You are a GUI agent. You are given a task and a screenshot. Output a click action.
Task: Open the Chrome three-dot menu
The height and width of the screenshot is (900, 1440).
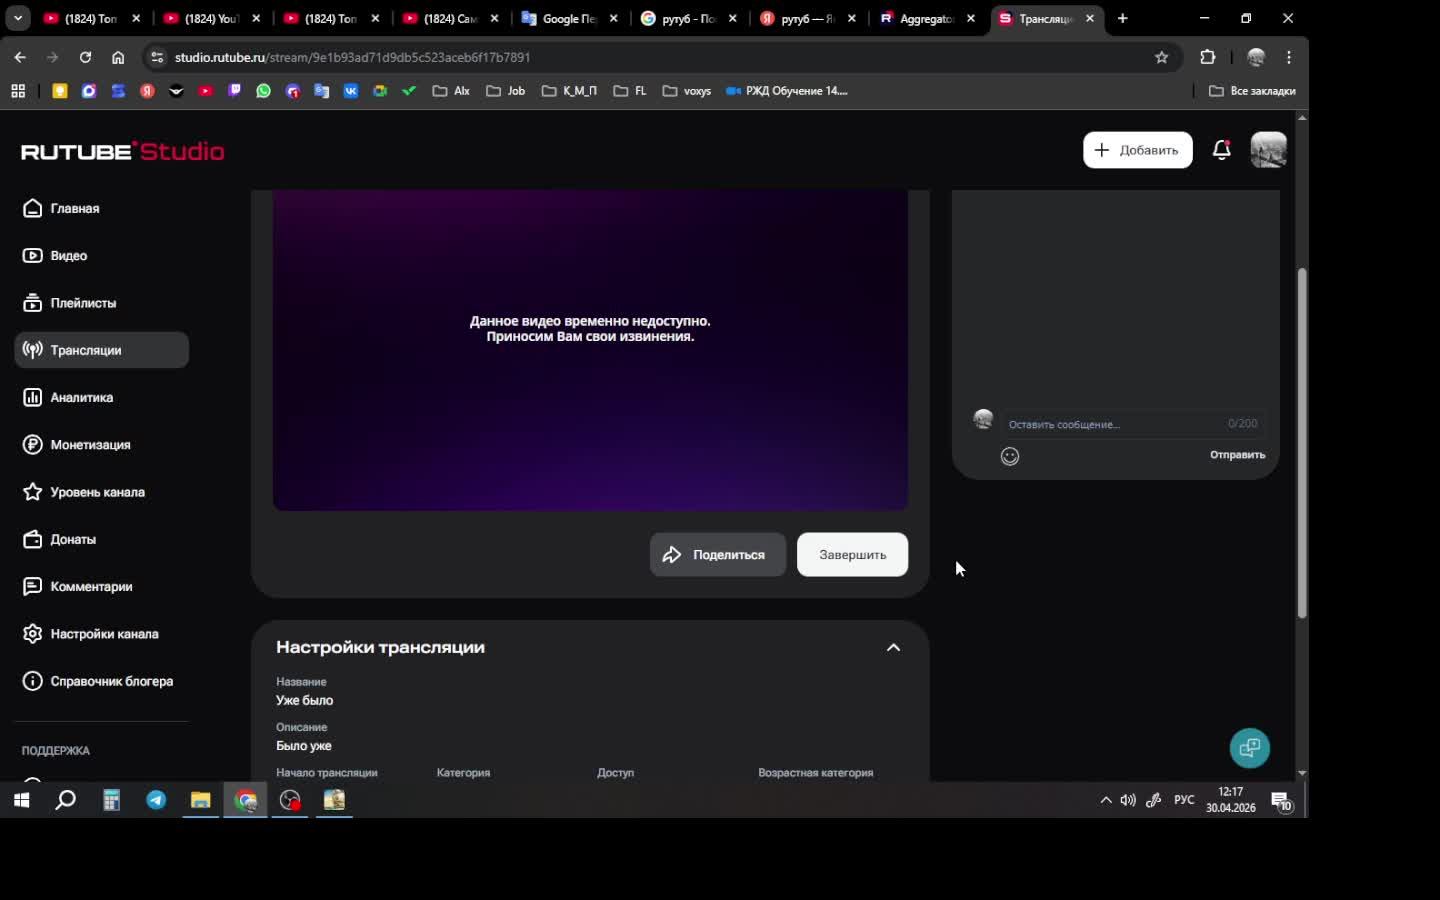(x=1289, y=58)
